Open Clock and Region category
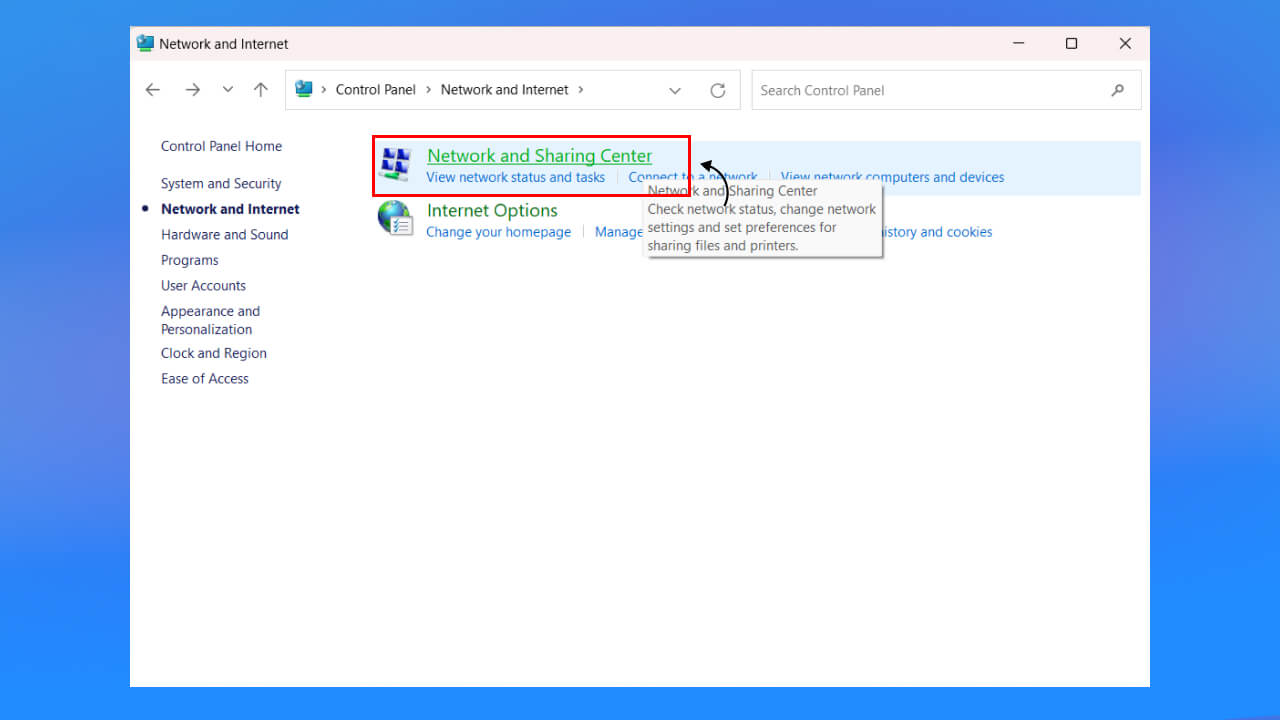The width and height of the screenshot is (1280, 720). click(x=214, y=353)
